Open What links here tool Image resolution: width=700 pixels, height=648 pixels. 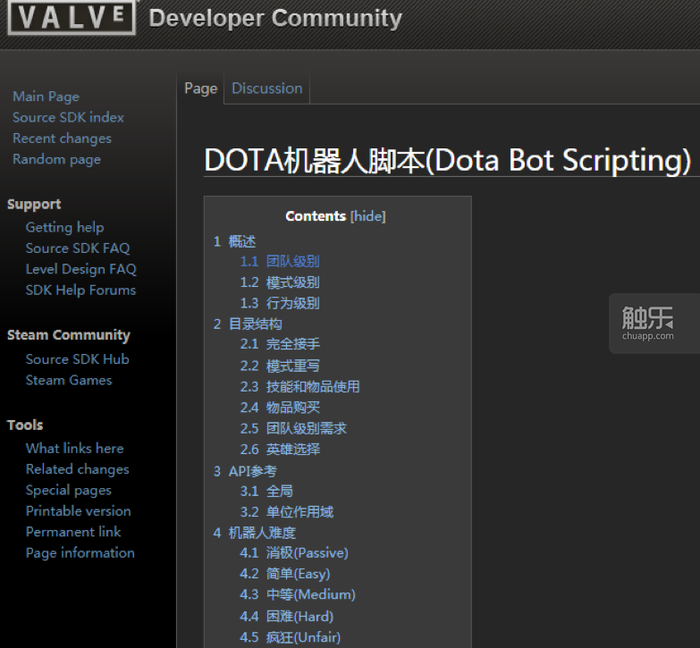(x=75, y=448)
